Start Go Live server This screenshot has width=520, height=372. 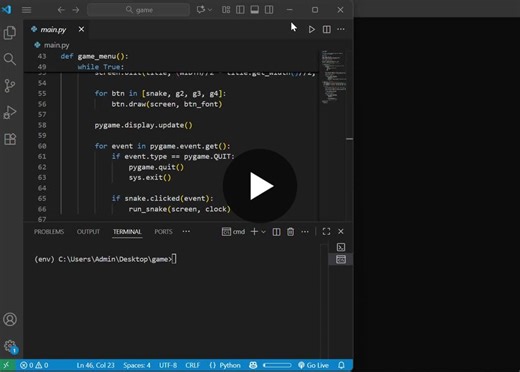coord(313,365)
